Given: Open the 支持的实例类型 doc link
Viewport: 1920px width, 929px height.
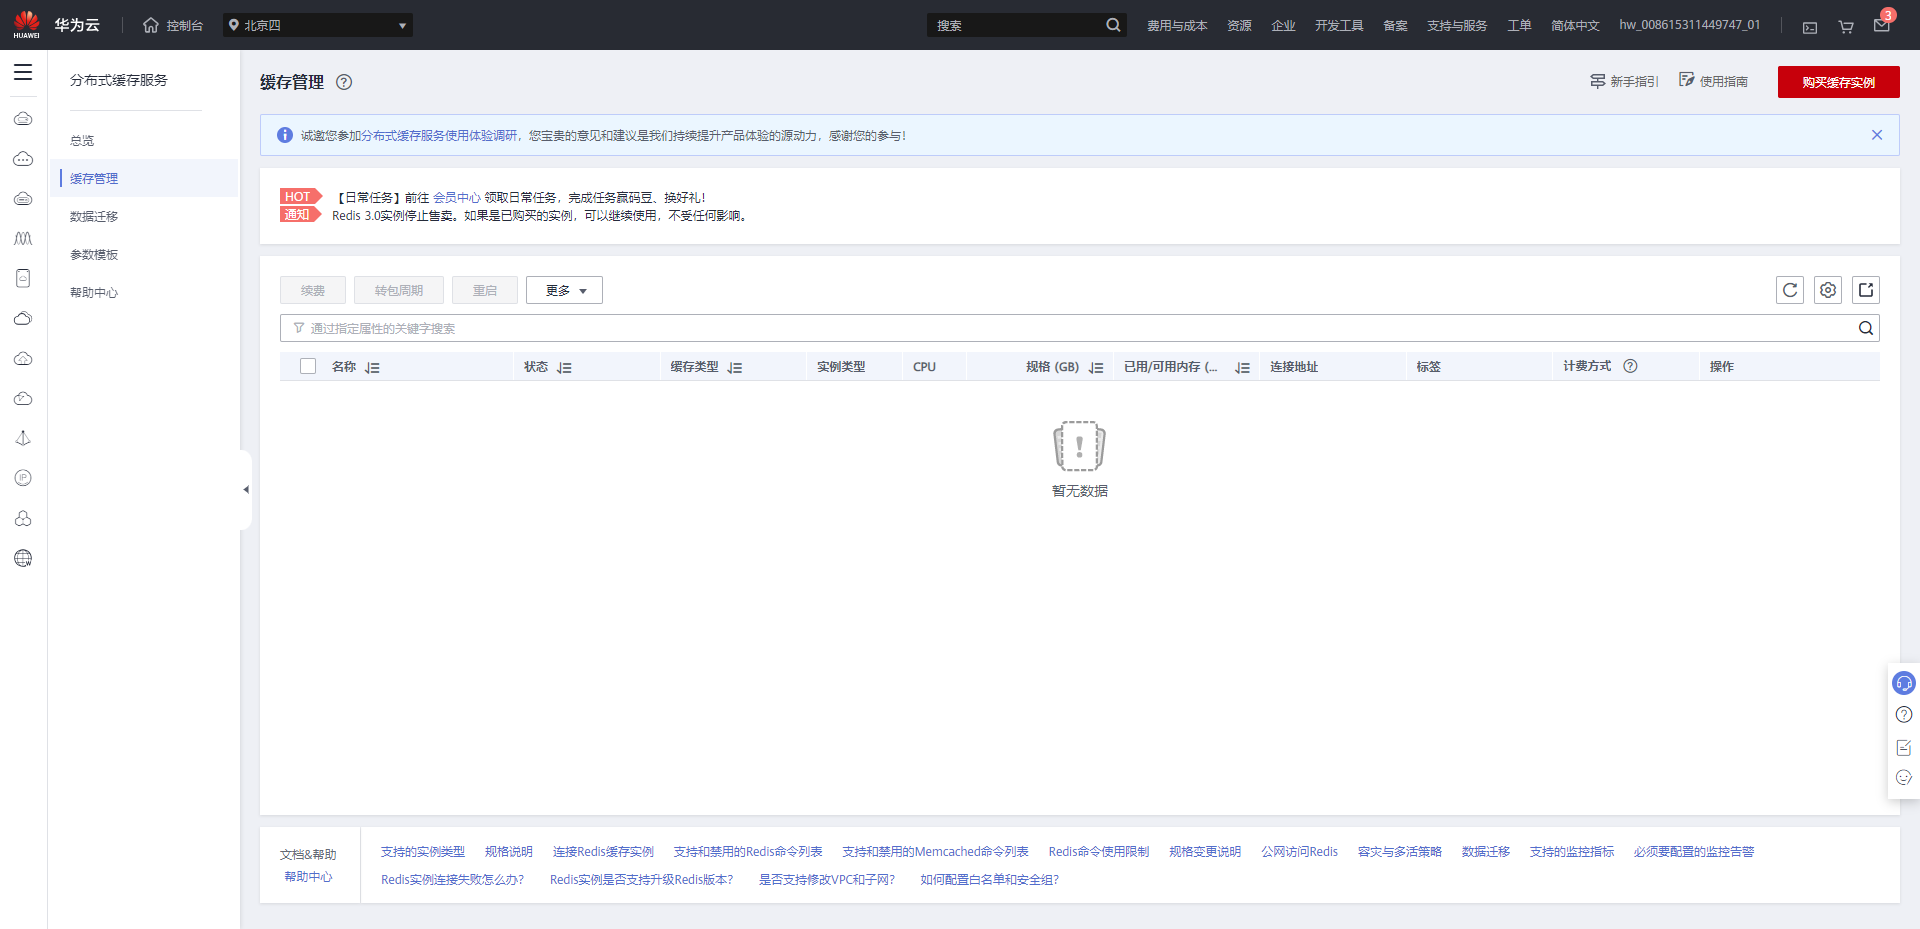Looking at the screenshot, I should pyautogui.click(x=423, y=852).
